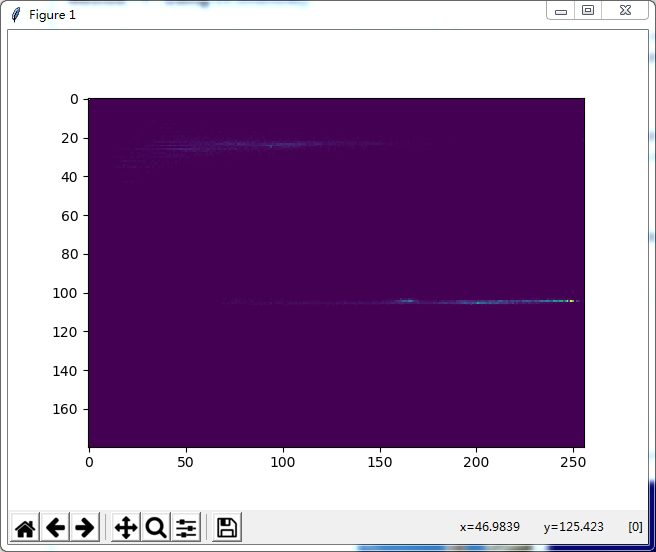Save the figure with floppy icon
The width and height of the screenshot is (656, 552).
(x=227, y=527)
